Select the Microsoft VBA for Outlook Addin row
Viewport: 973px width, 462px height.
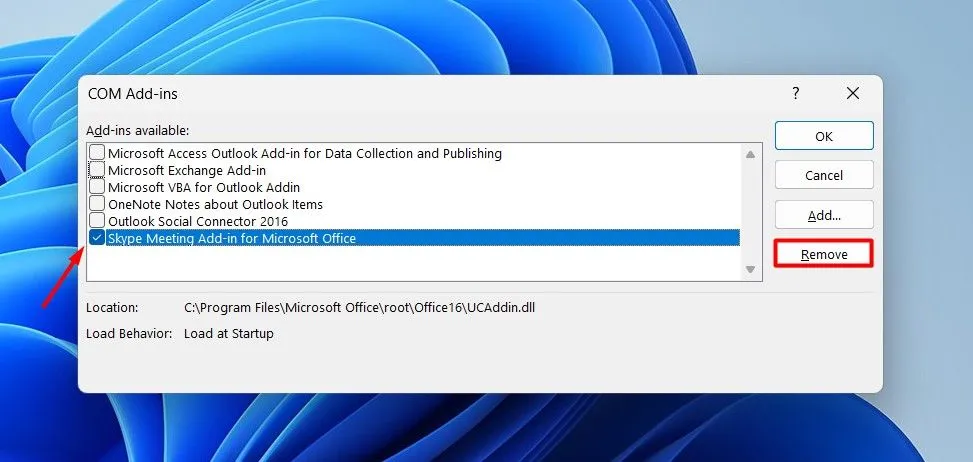click(x=204, y=187)
